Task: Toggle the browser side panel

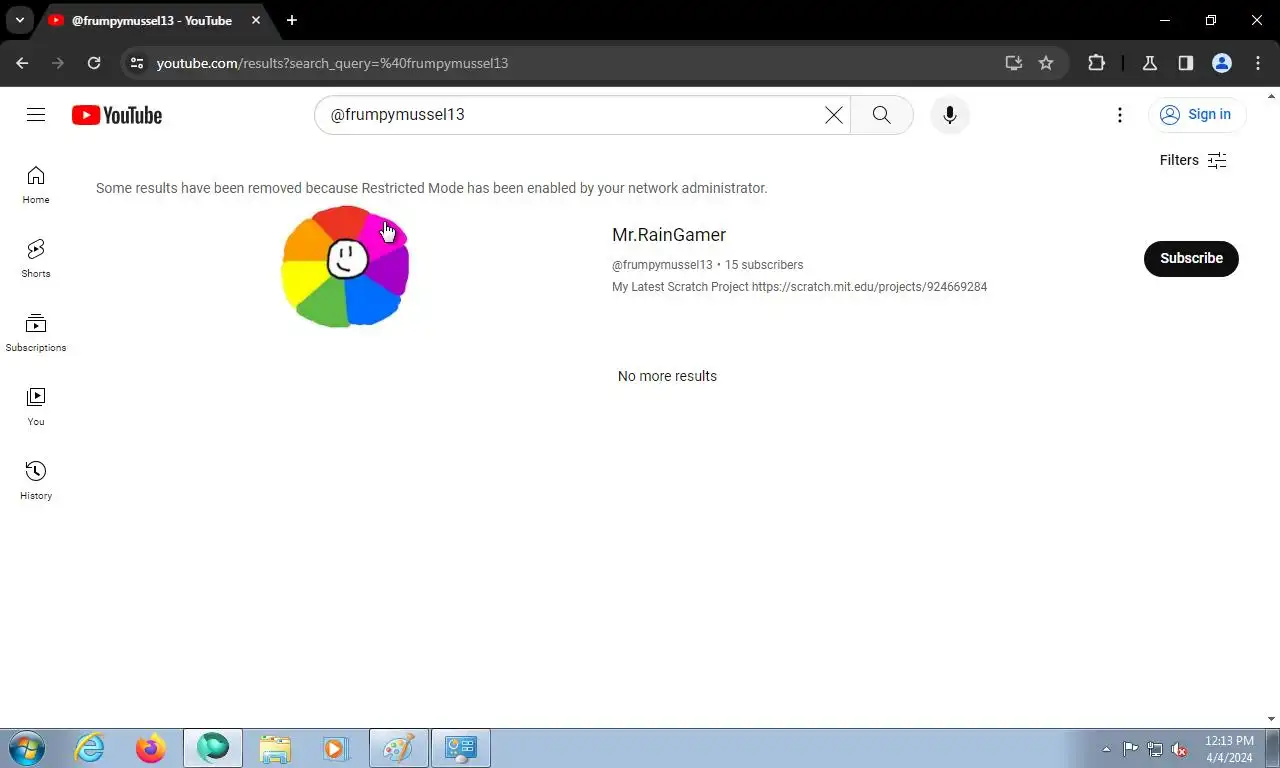Action: point(1186,63)
